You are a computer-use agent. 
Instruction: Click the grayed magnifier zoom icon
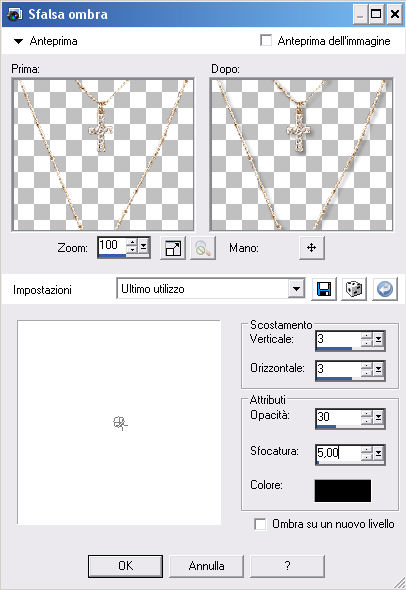click(203, 248)
